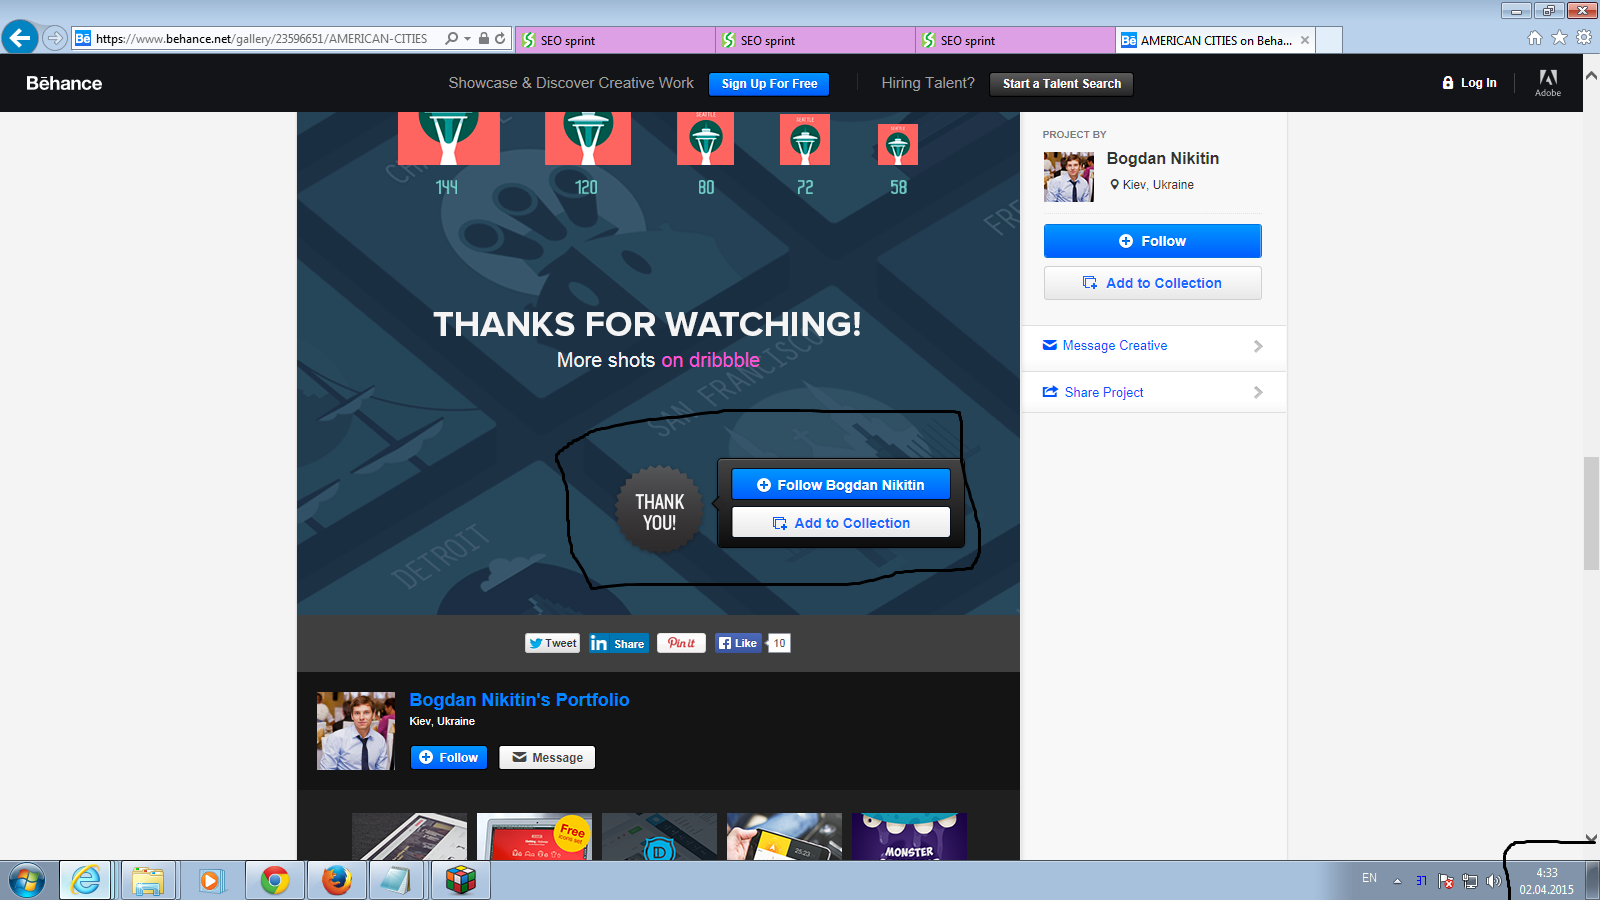The height and width of the screenshot is (900, 1600).
Task: Click the behance.net URL address field
Action: (261, 39)
